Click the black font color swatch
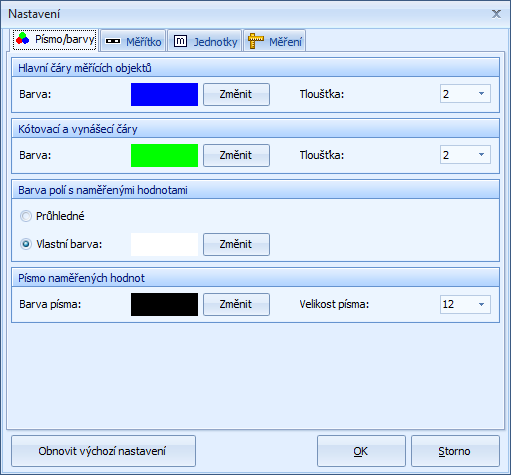Screen dimensions: 511x475 point(164,304)
